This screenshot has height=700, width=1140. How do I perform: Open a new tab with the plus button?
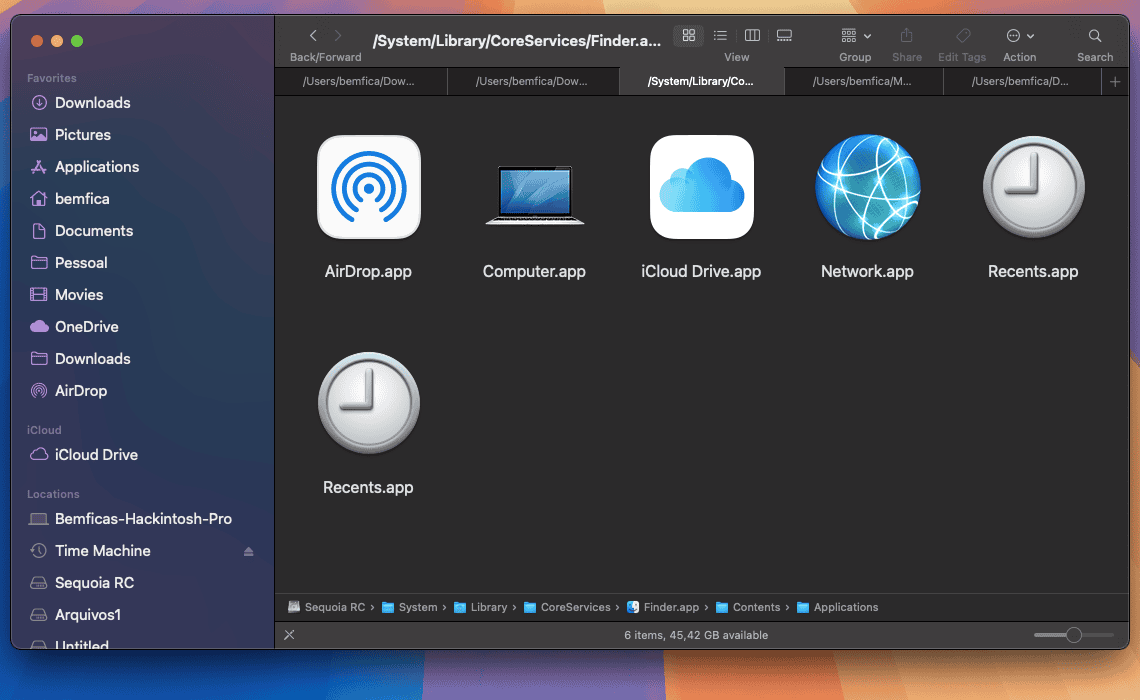click(1114, 81)
